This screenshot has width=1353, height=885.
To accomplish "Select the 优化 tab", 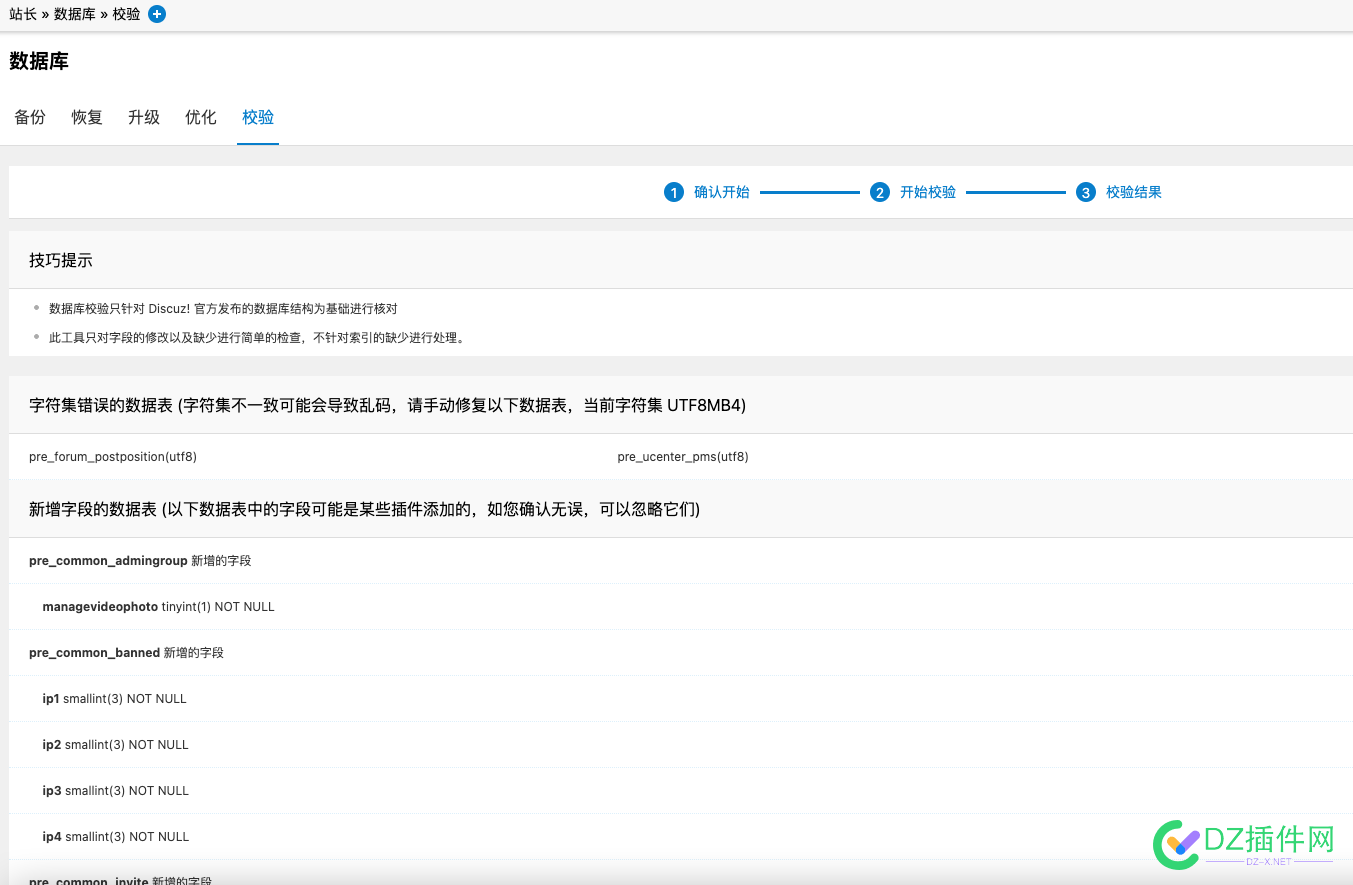I will [x=201, y=117].
